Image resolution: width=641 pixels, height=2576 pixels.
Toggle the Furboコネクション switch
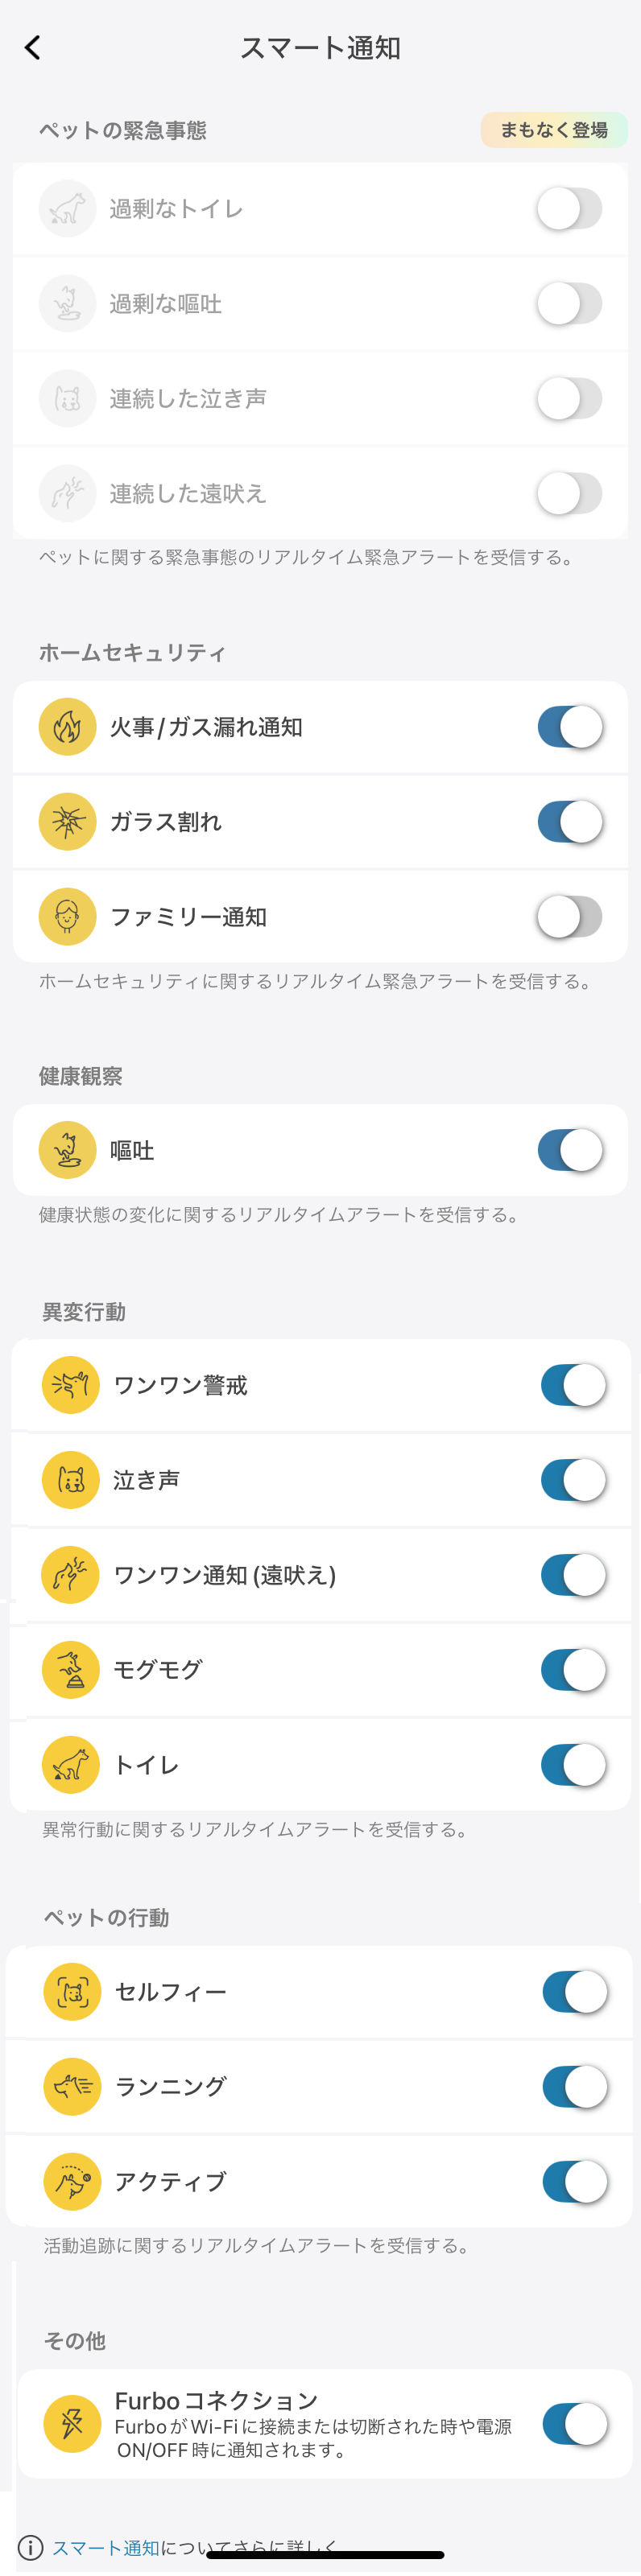tap(575, 2423)
